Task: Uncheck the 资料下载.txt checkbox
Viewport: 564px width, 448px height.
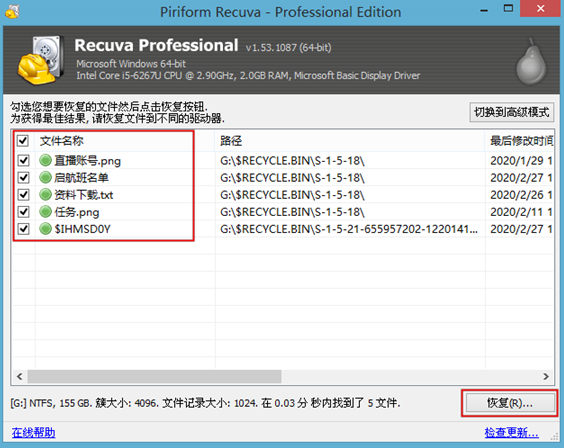Action: 24,195
